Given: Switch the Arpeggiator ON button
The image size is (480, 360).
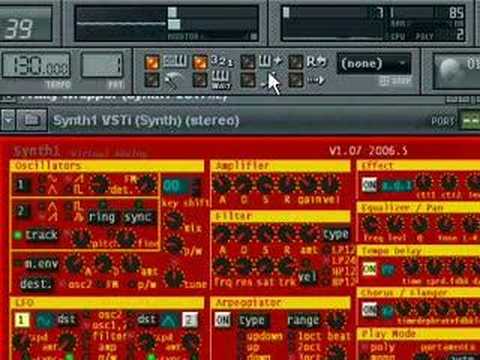Looking at the screenshot, I should 223,320.
